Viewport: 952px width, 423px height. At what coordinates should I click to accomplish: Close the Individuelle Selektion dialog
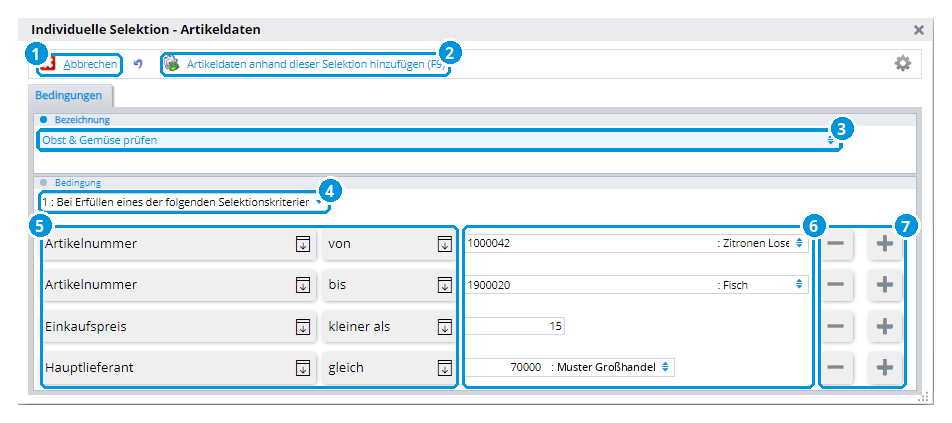click(919, 30)
